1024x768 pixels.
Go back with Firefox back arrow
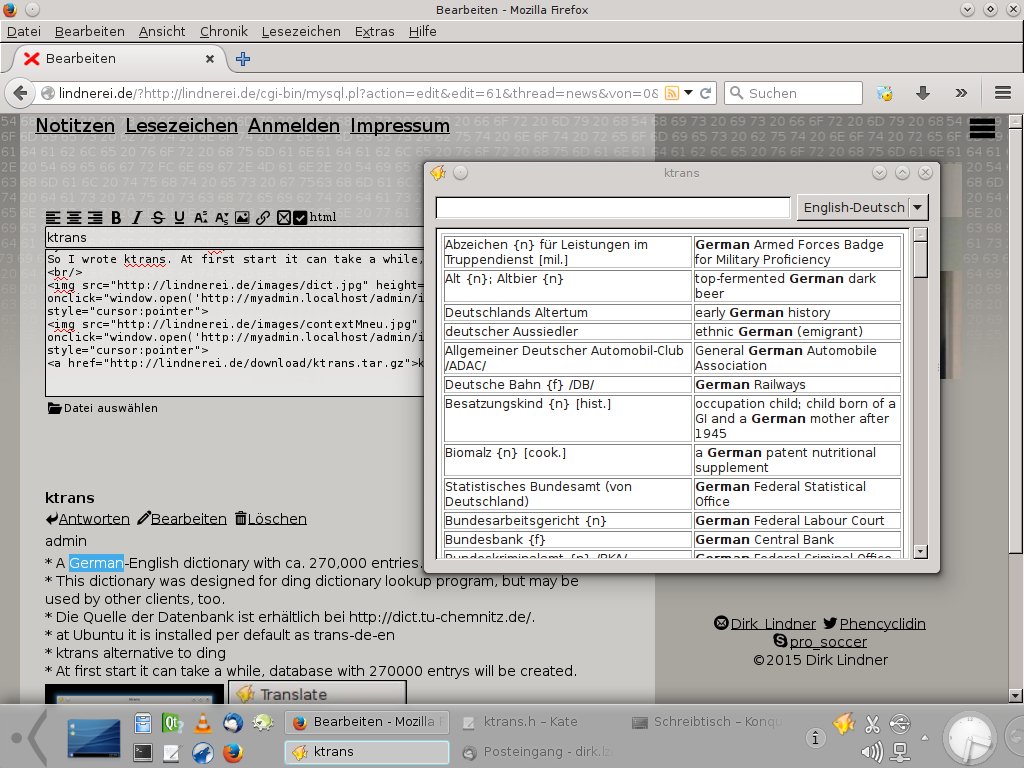coord(20,93)
